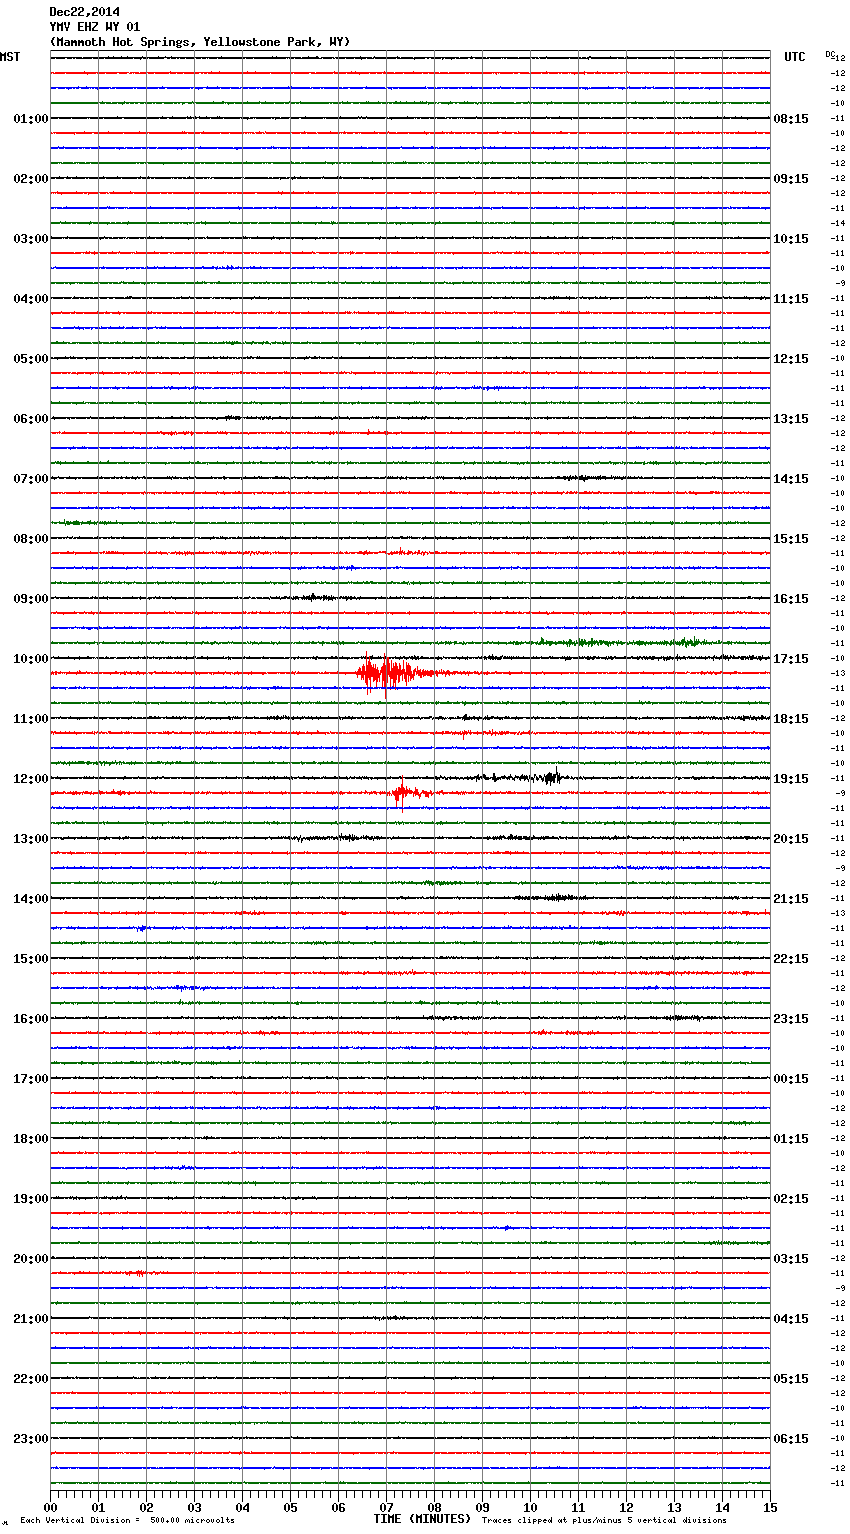Click the 10:00 MST time label
850x1534 pixels.
click(31, 659)
